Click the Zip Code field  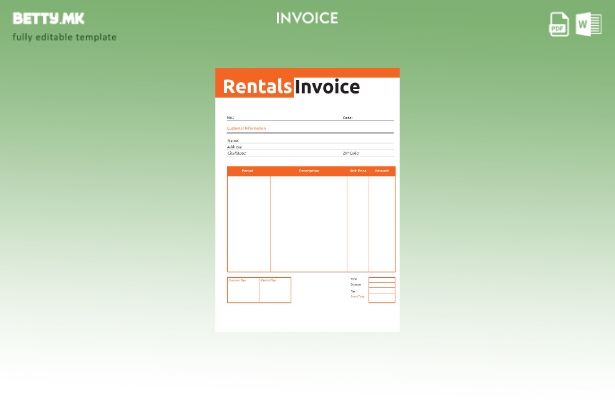click(365, 153)
